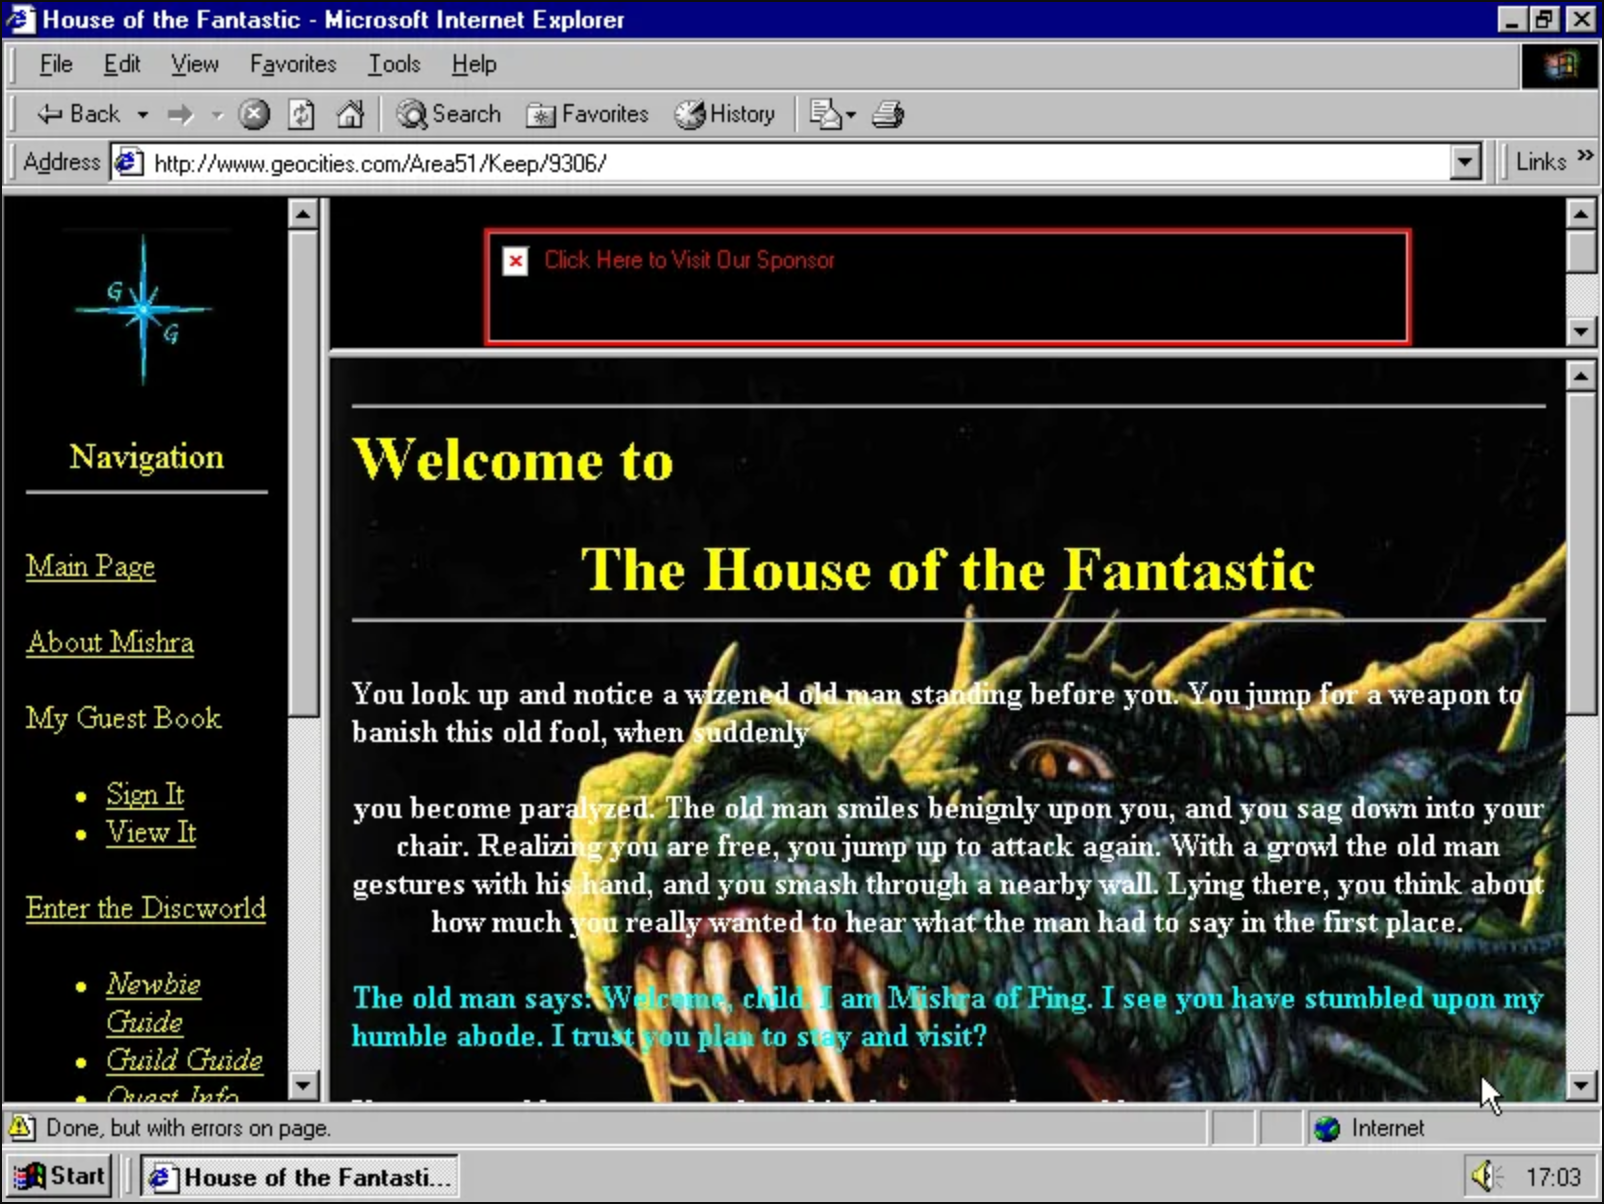Open the Forward history dropdown arrow
Image resolution: width=1604 pixels, height=1204 pixels.
click(217, 115)
